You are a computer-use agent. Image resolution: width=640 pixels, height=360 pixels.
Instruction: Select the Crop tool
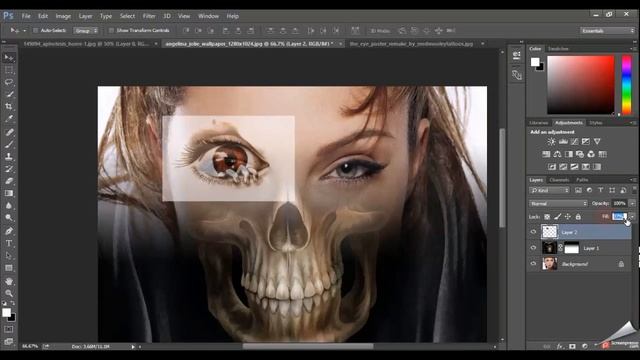(x=9, y=107)
